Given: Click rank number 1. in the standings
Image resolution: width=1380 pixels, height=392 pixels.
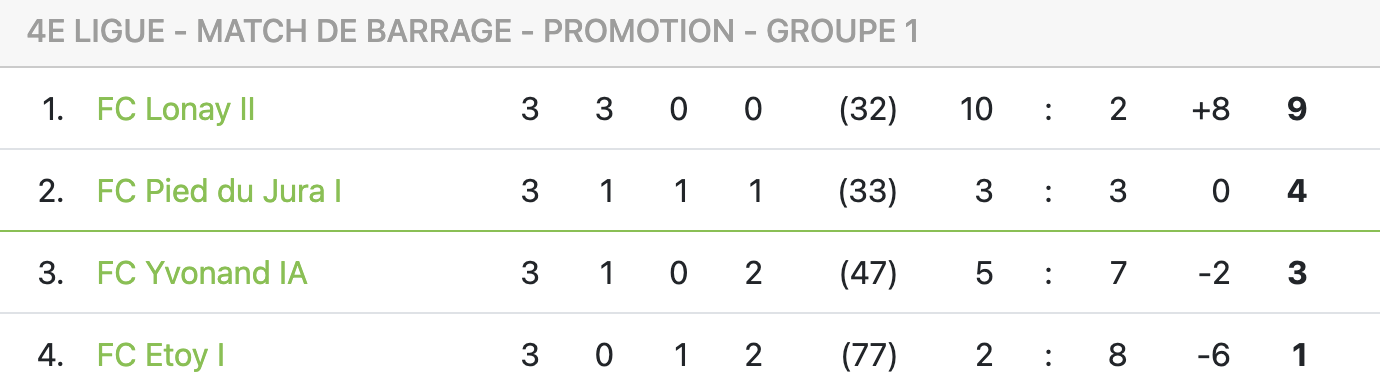Looking at the screenshot, I should click(x=53, y=109).
